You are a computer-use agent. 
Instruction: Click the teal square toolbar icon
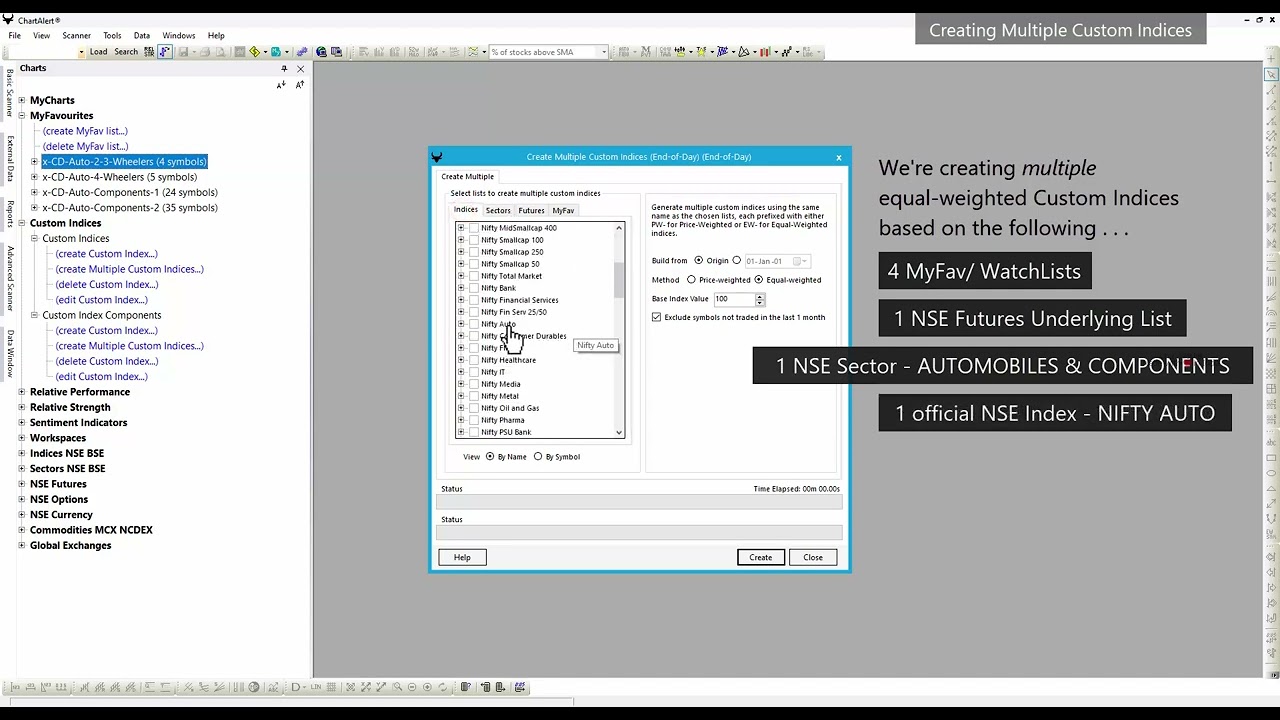[x=275, y=52]
